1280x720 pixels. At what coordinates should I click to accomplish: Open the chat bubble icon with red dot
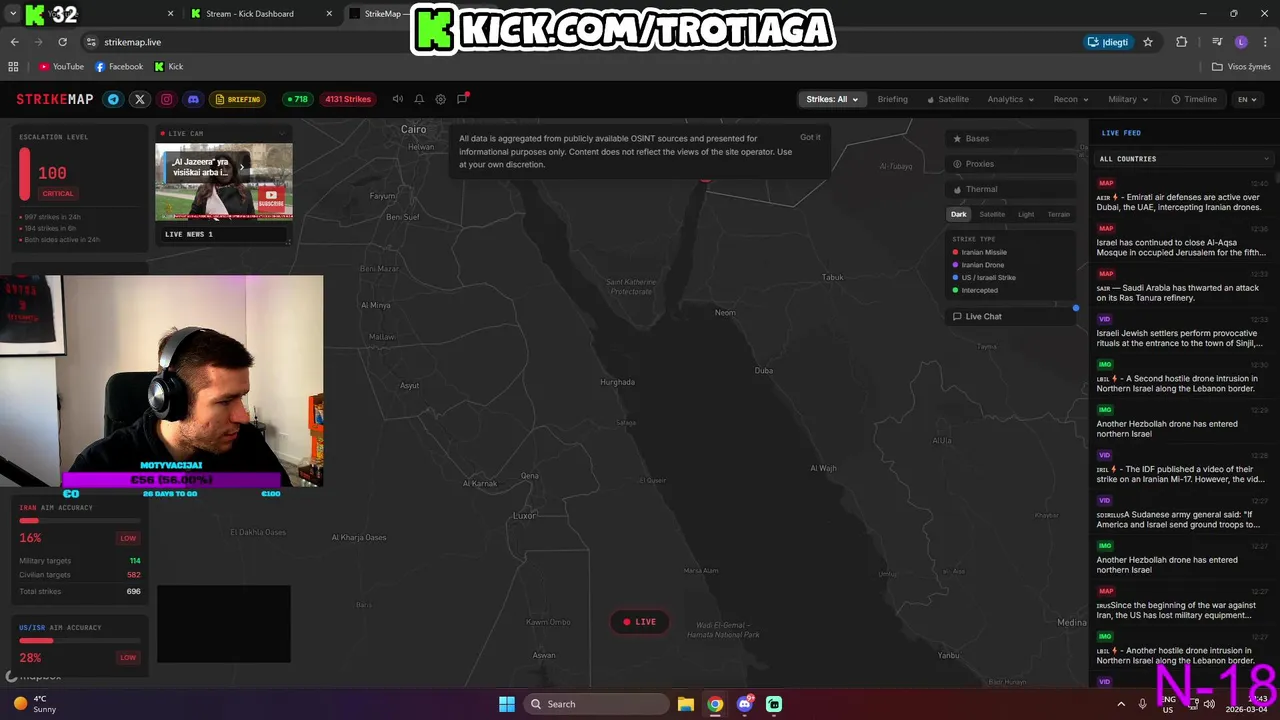click(462, 99)
